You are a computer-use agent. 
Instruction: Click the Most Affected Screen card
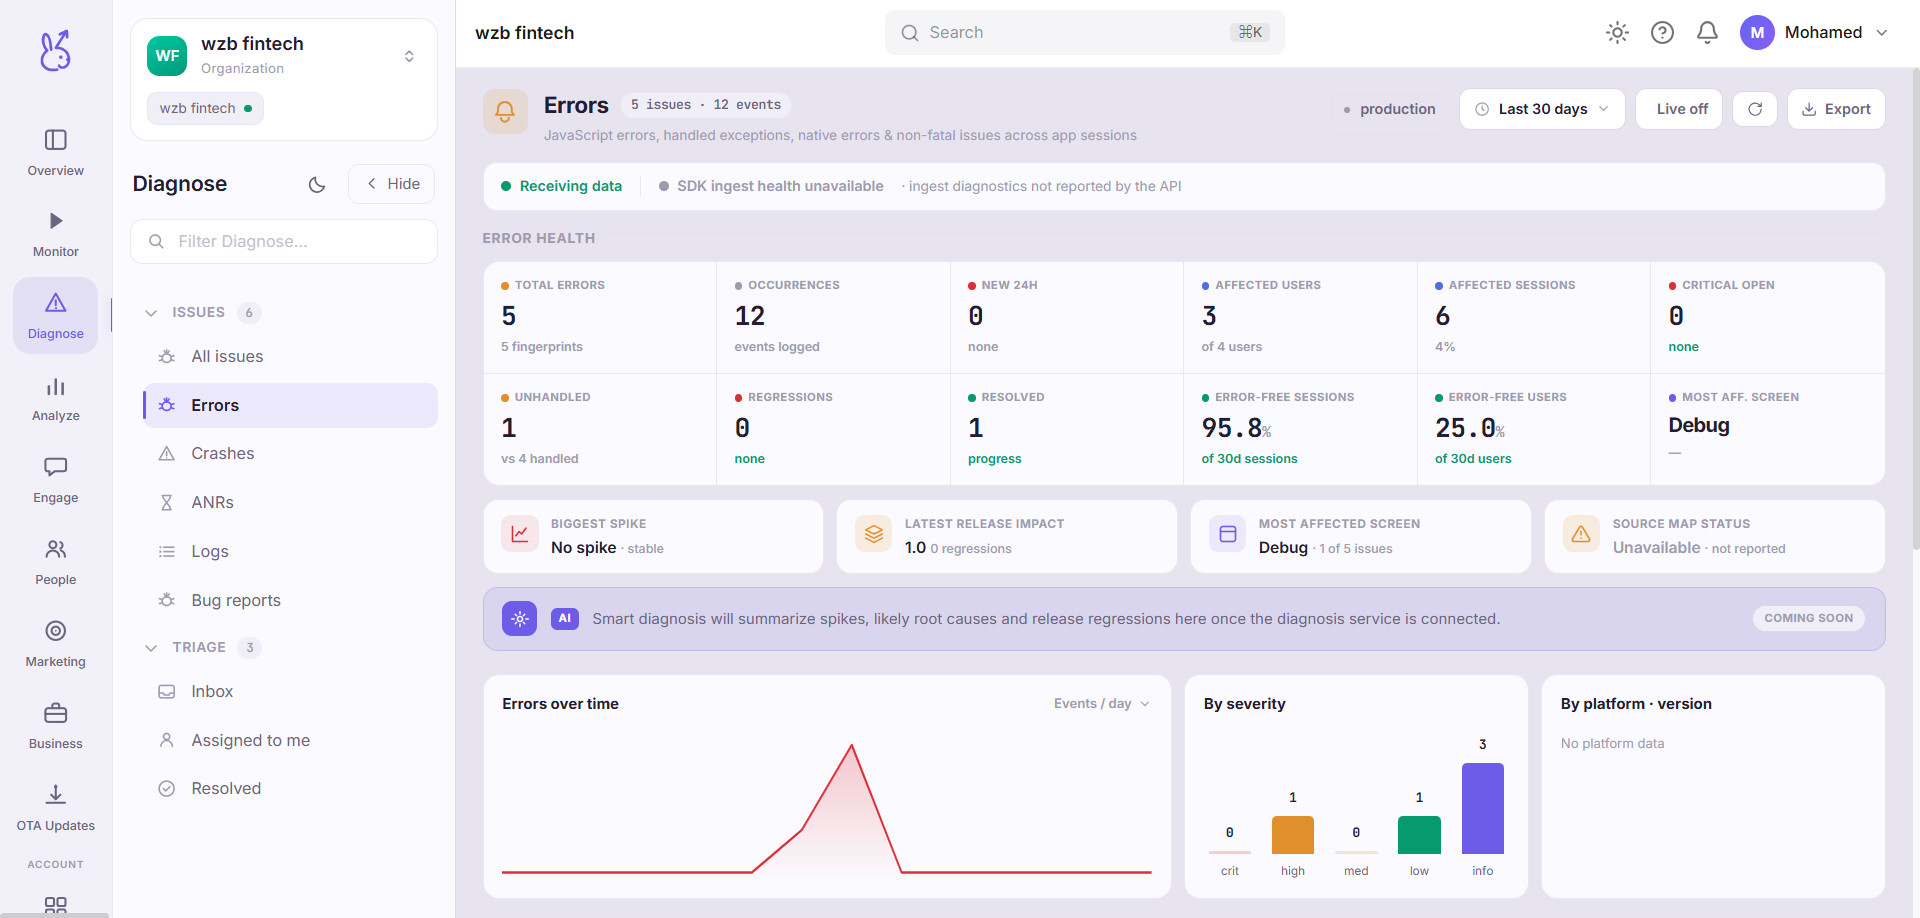coord(1360,537)
